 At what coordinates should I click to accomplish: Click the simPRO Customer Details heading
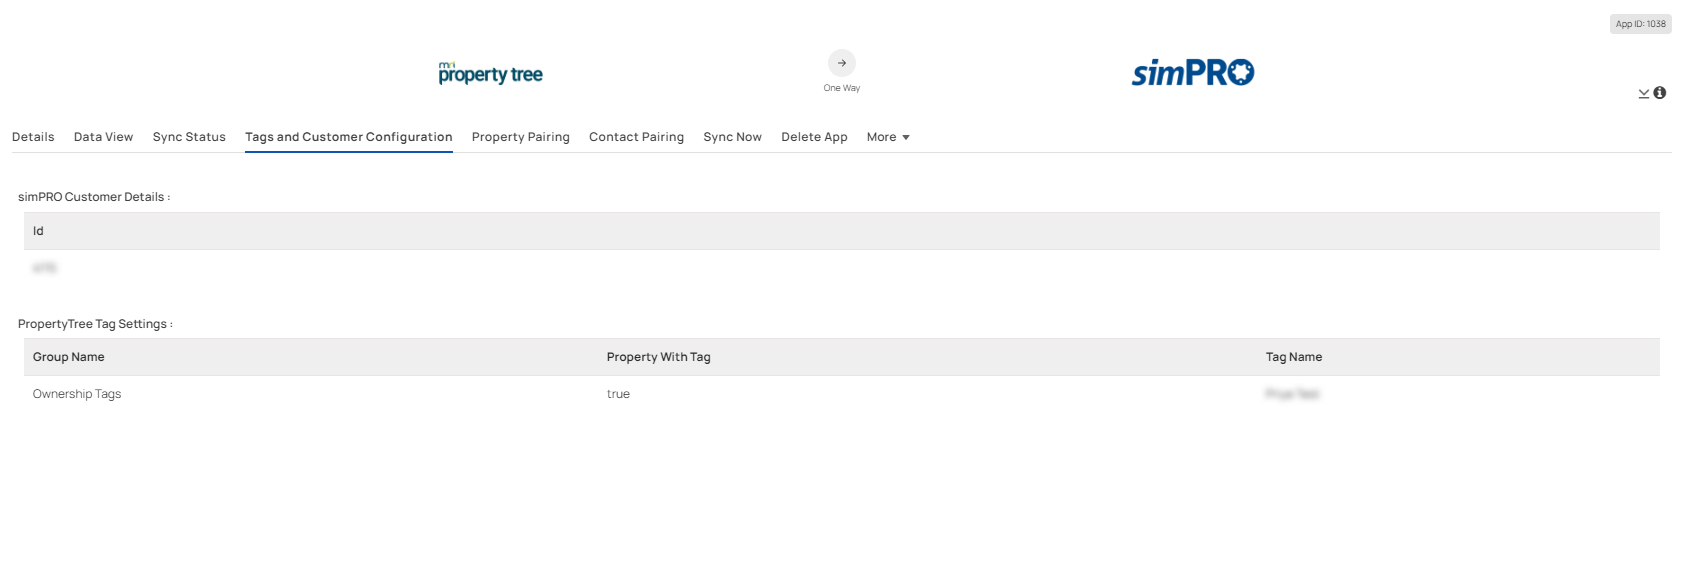click(94, 197)
